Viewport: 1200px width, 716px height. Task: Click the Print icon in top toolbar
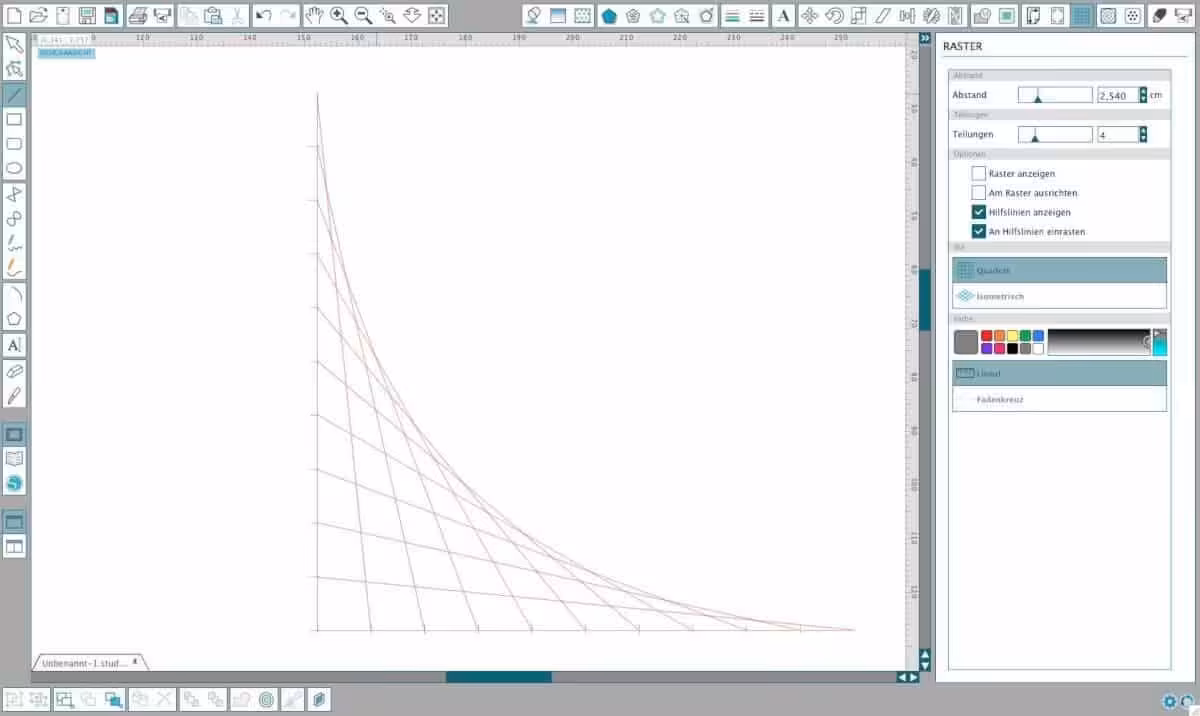coord(138,15)
